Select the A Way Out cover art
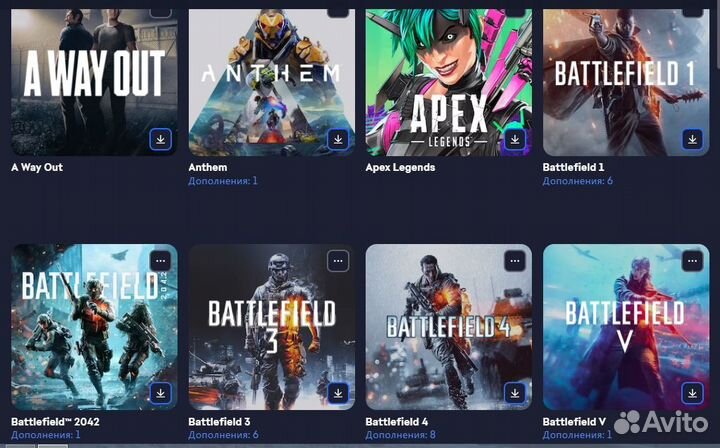This screenshot has height=448, width=720. coord(95,82)
